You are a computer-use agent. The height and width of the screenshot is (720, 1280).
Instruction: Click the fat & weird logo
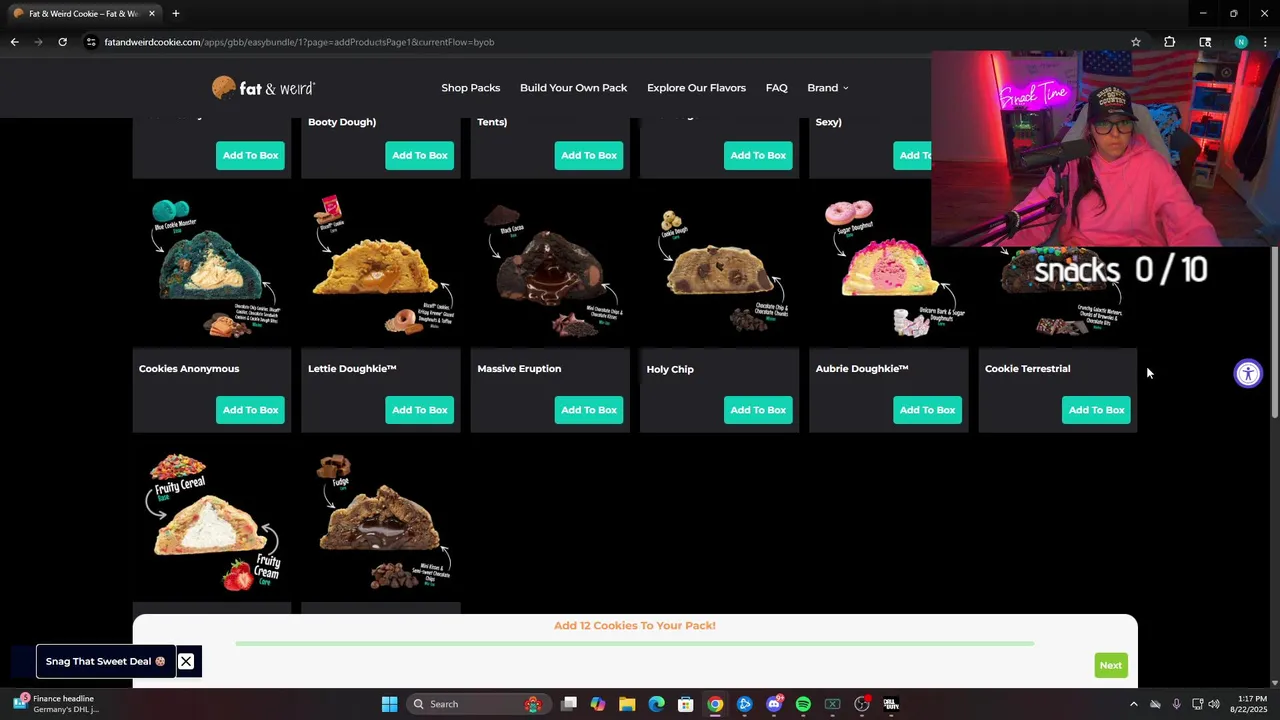point(264,88)
